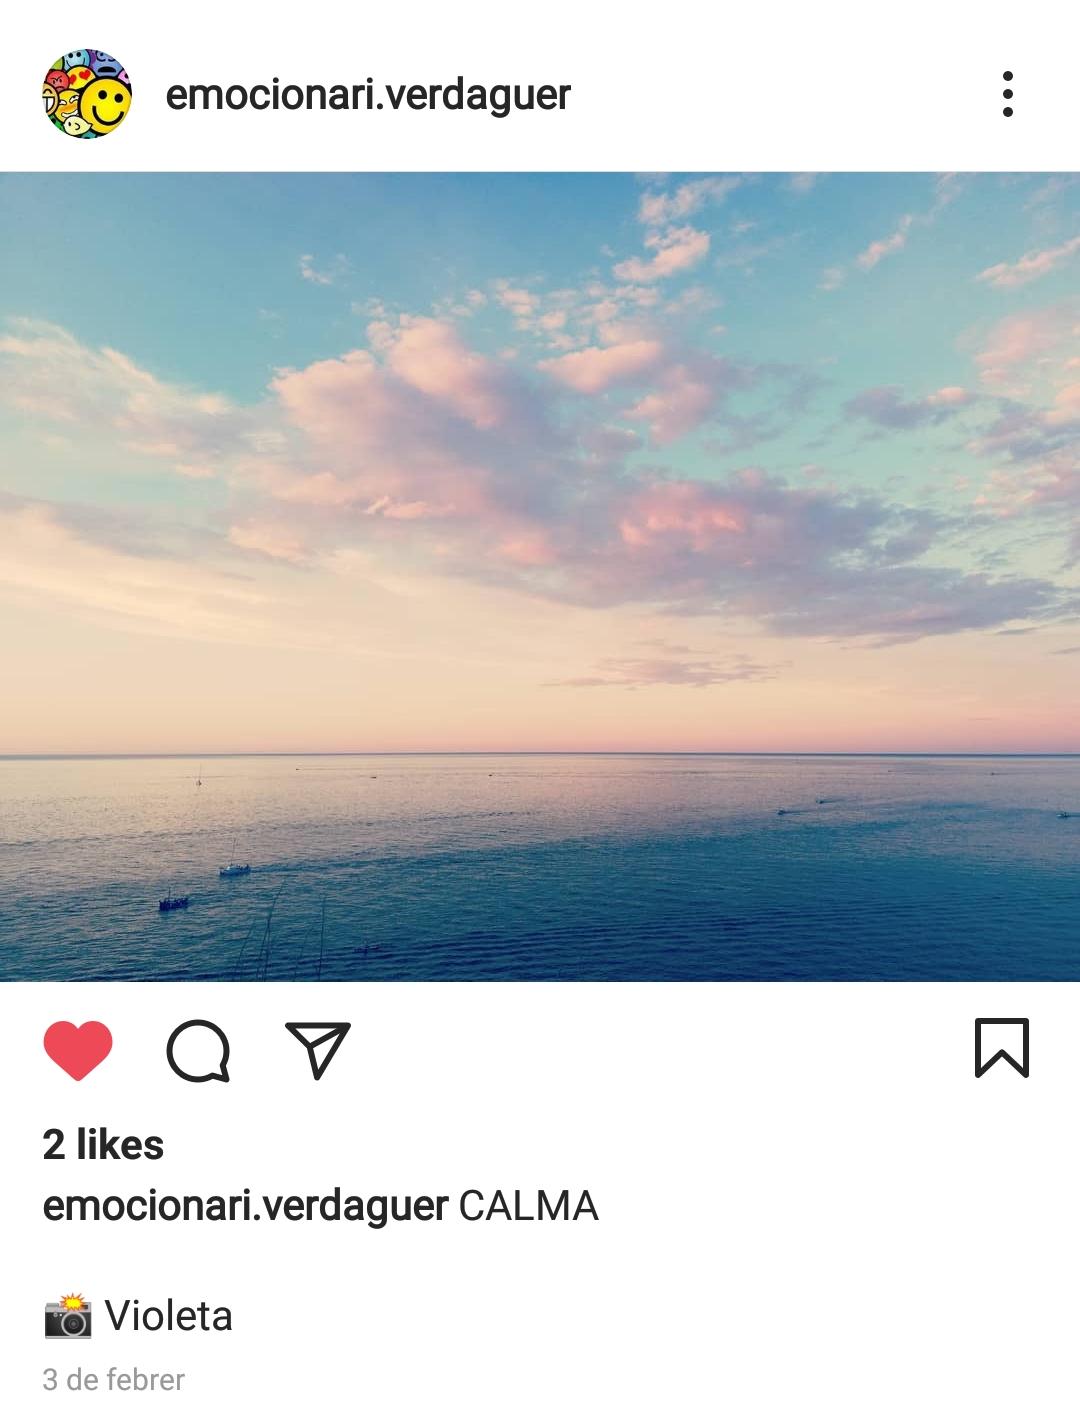Open the emocionari.verdaguer profile picture
The image size is (1080, 1407).
point(87,94)
